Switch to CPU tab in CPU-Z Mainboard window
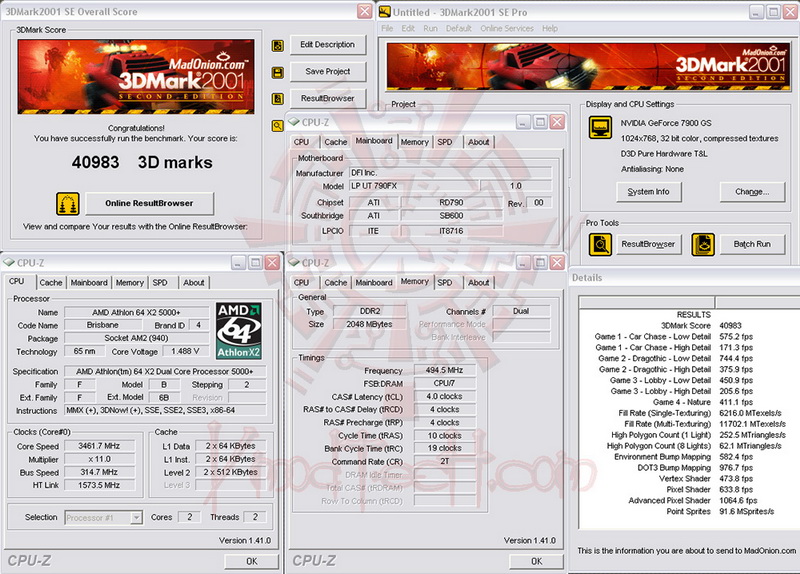This screenshot has width=800, height=574. tap(302, 142)
